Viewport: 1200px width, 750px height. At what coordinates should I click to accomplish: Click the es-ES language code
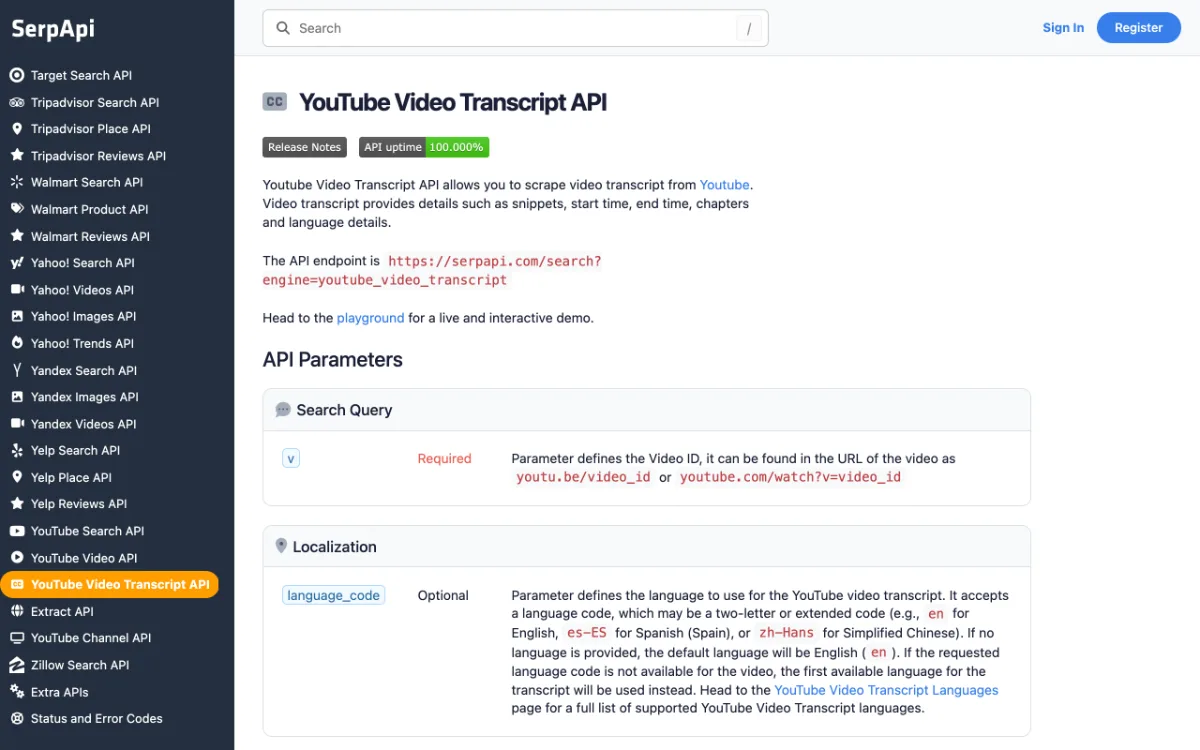(587, 633)
